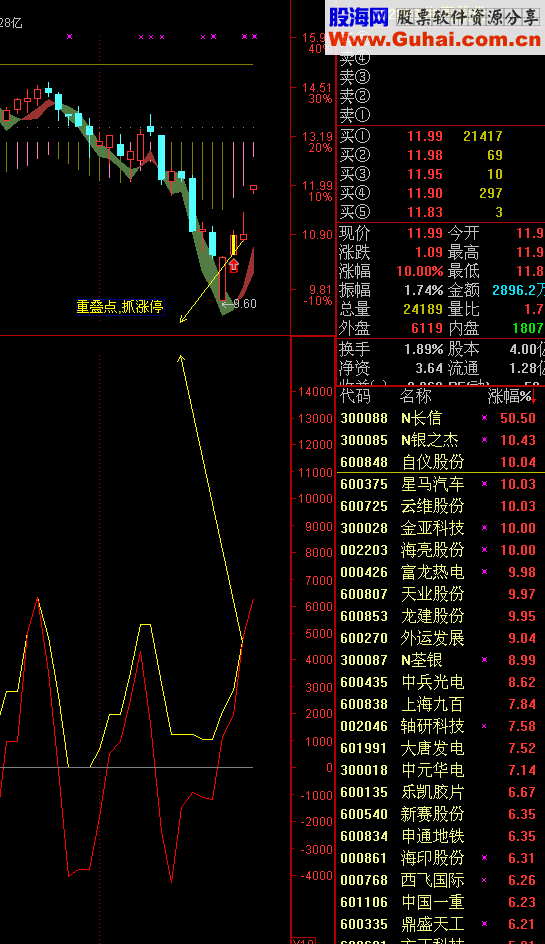This screenshot has width=545, height=944.
Task: Select stock row 000768 西飞国际
Action: [440, 880]
